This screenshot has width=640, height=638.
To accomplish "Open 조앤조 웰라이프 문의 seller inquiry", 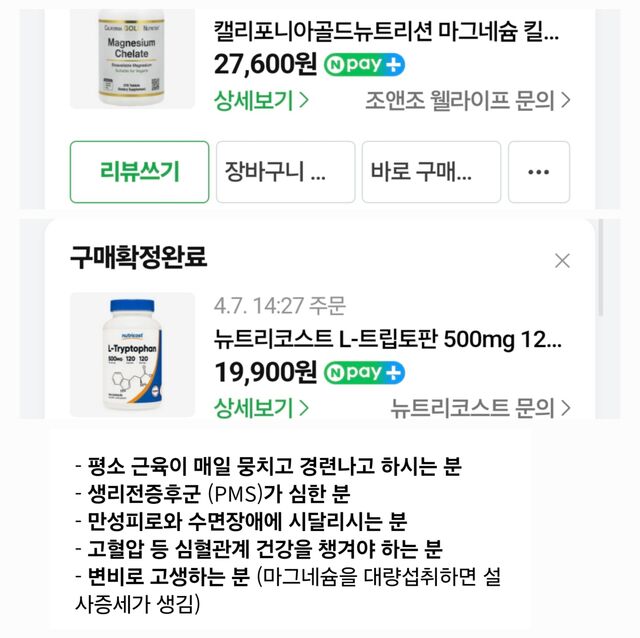I will 469,100.
